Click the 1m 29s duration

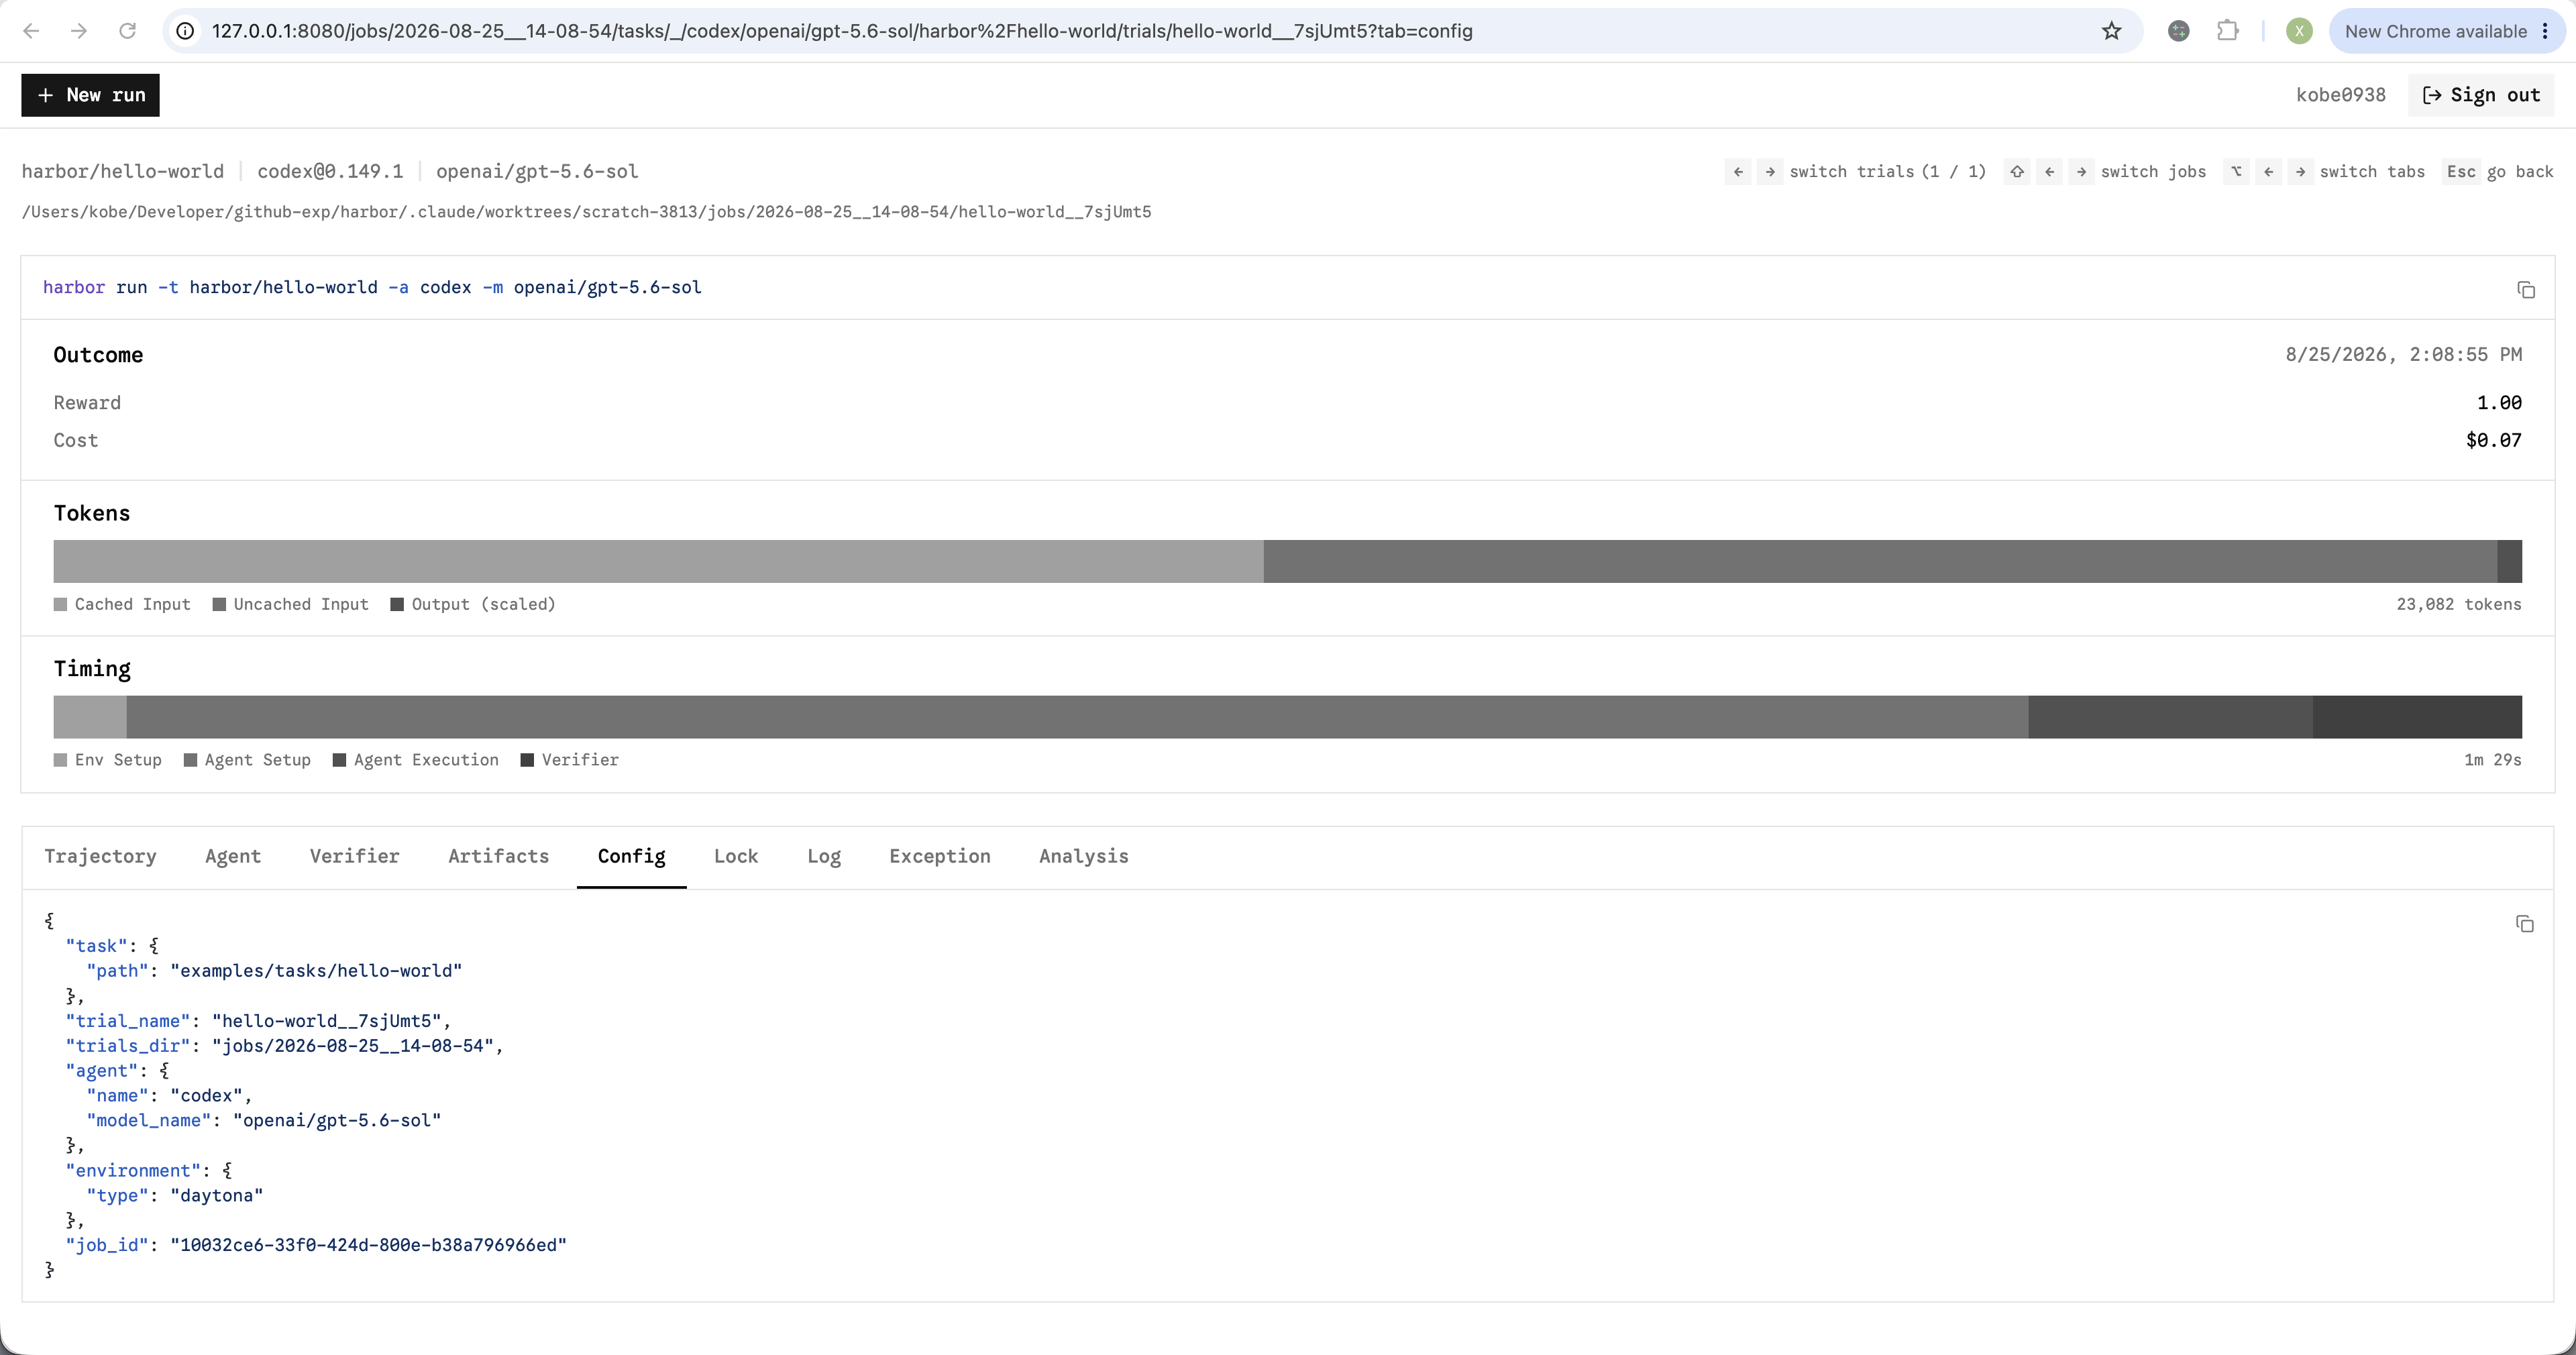(x=2492, y=760)
